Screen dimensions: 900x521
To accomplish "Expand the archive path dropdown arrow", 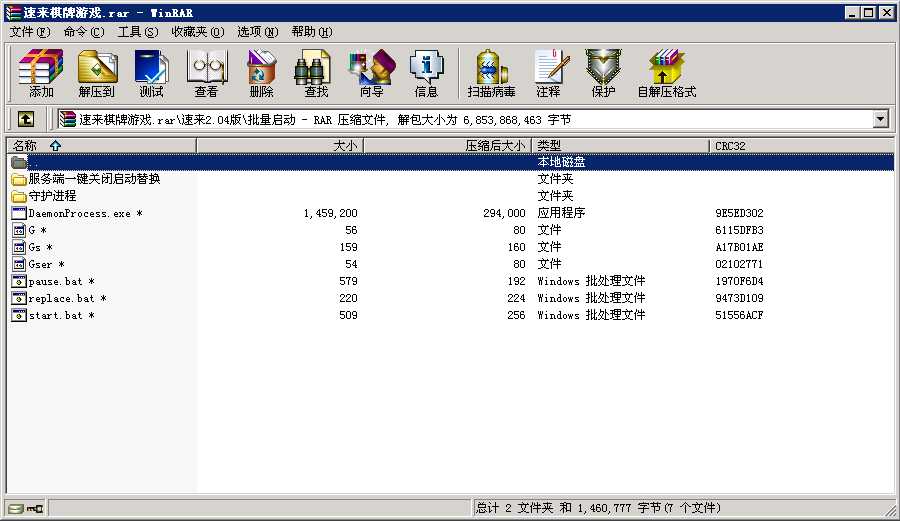I will coord(880,119).
